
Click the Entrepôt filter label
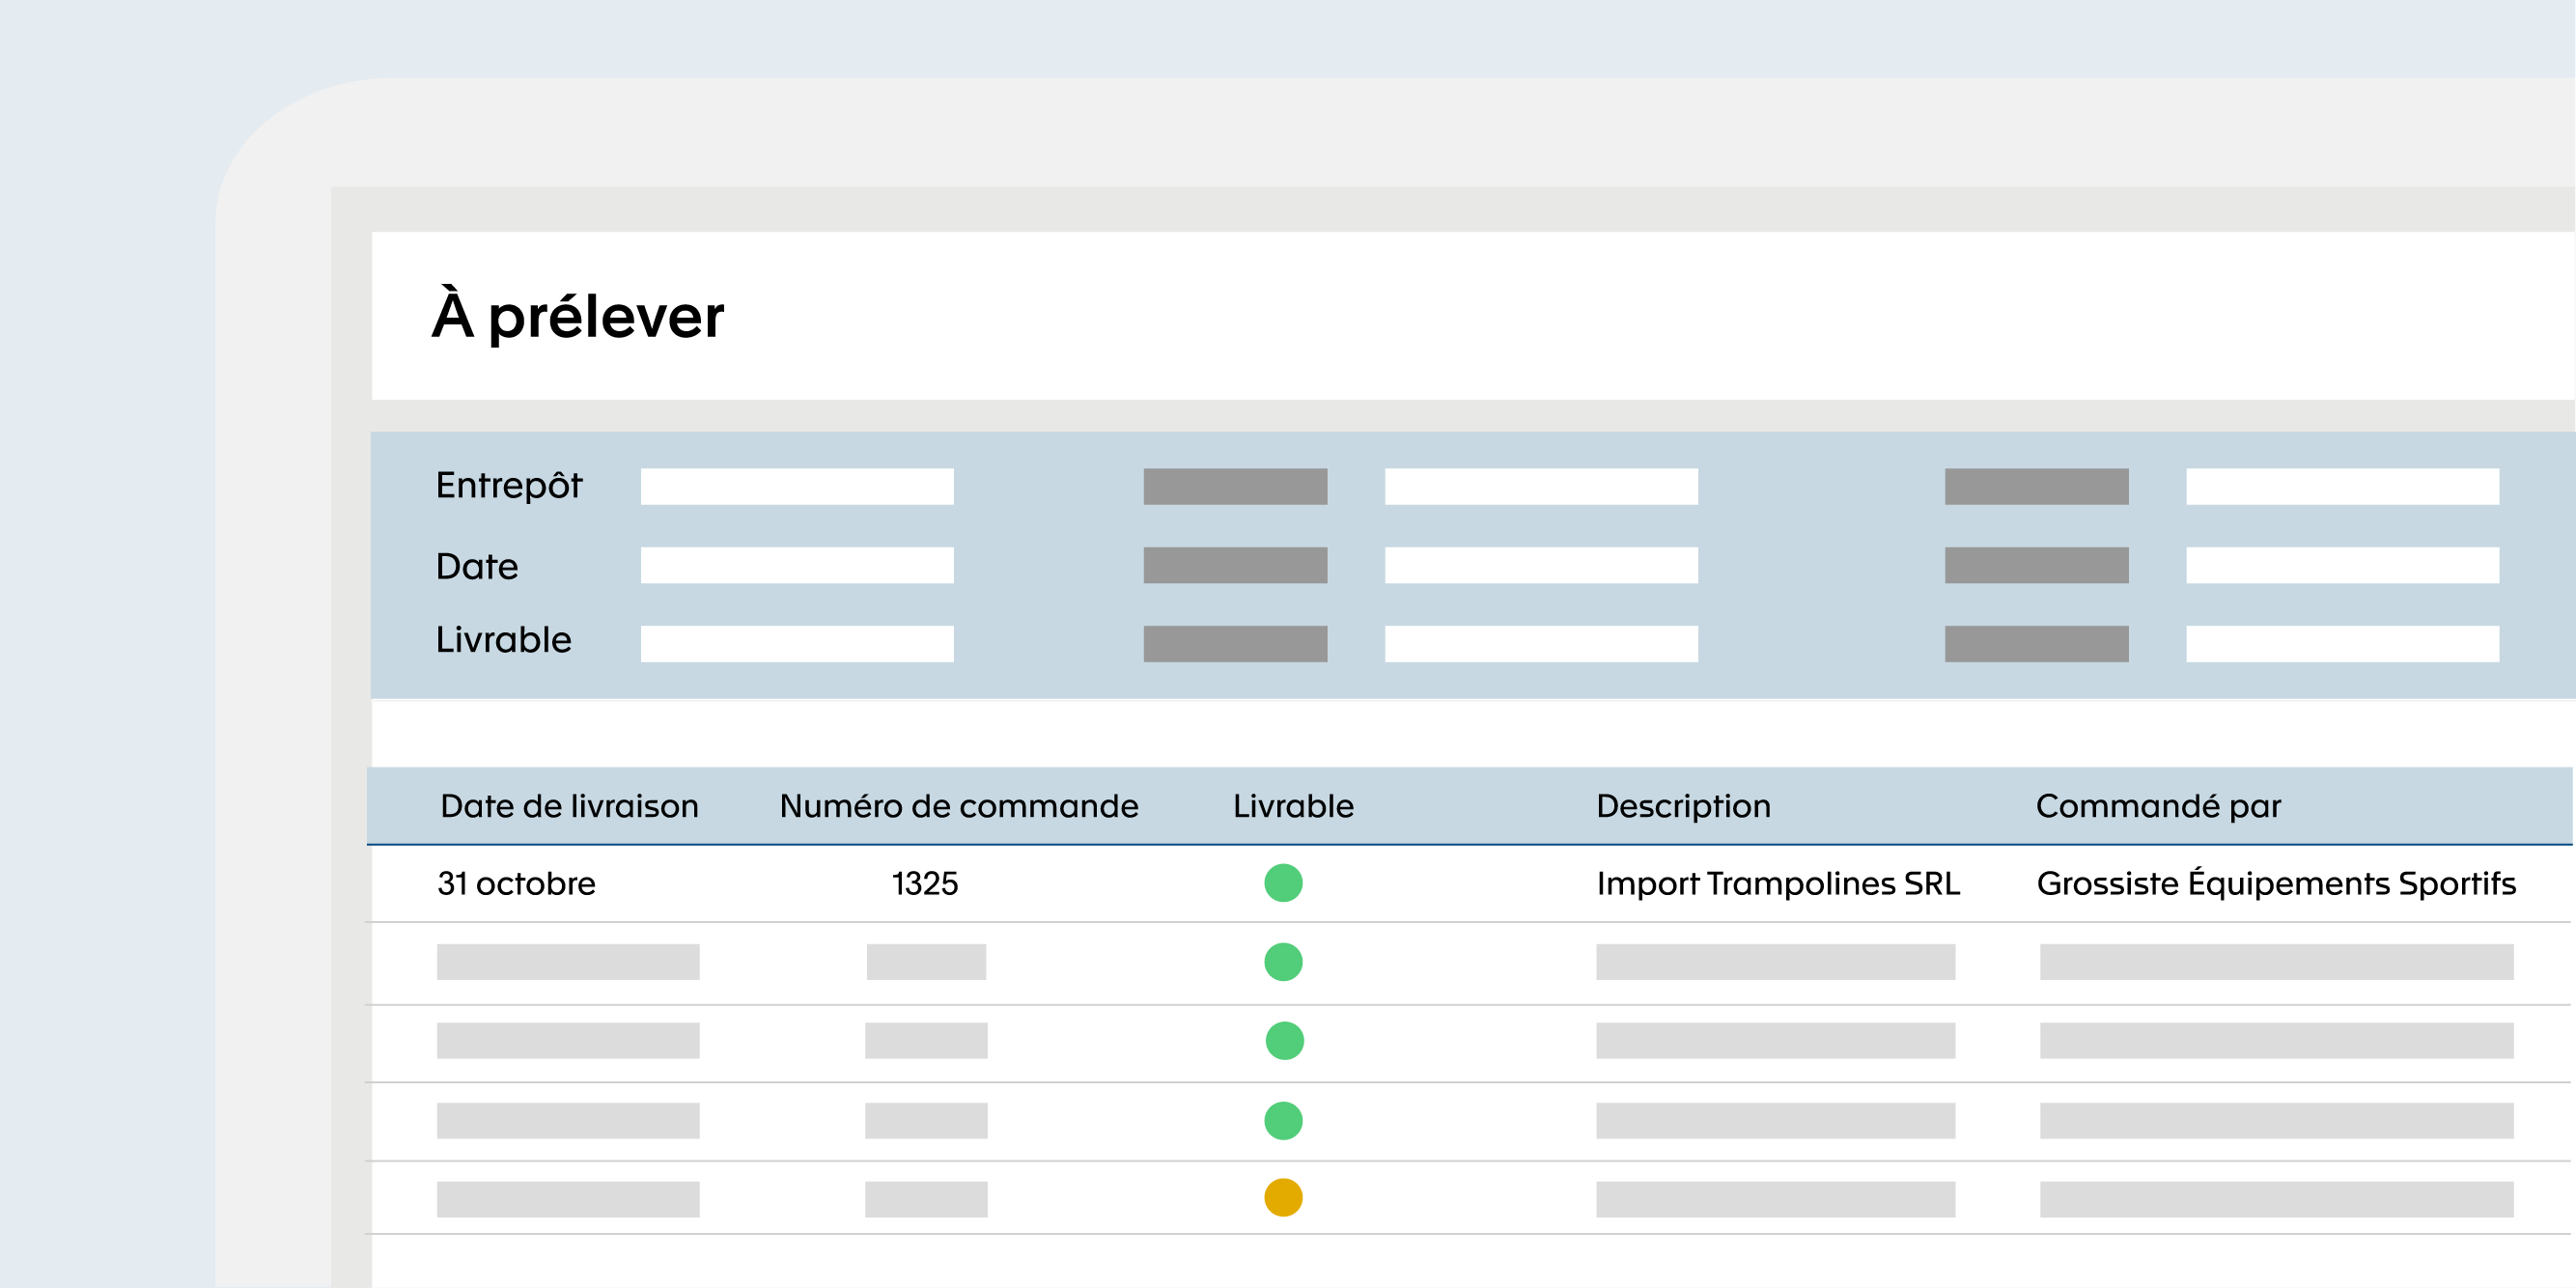click(509, 486)
